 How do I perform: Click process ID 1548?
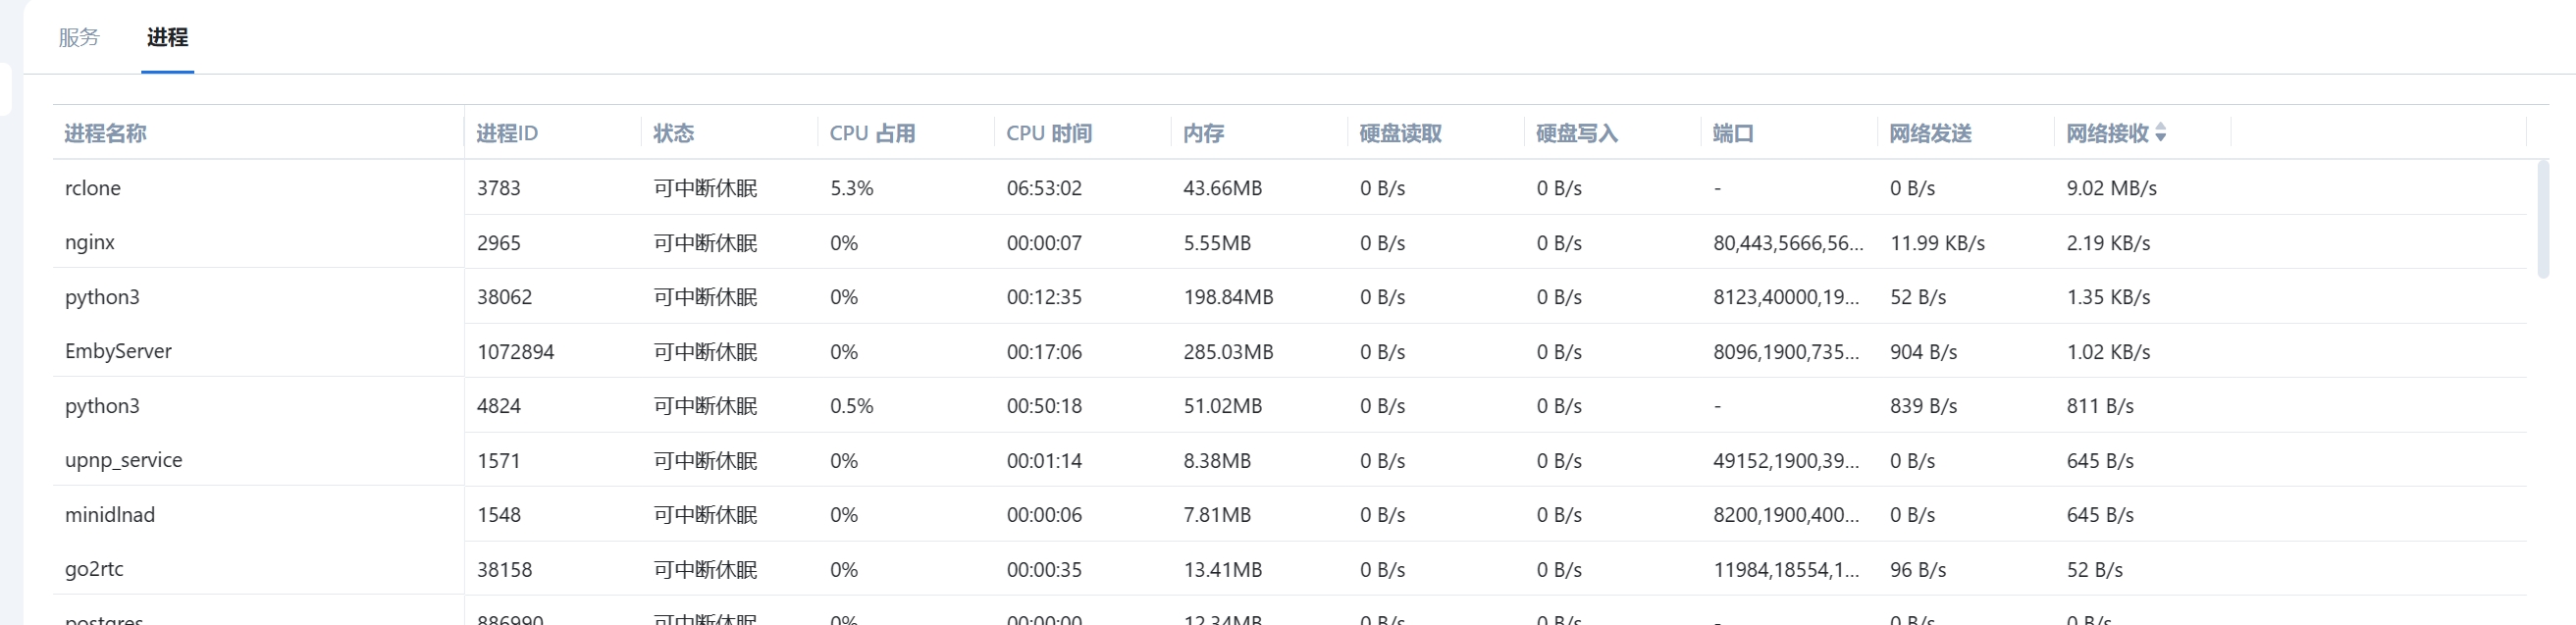coord(499,515)
